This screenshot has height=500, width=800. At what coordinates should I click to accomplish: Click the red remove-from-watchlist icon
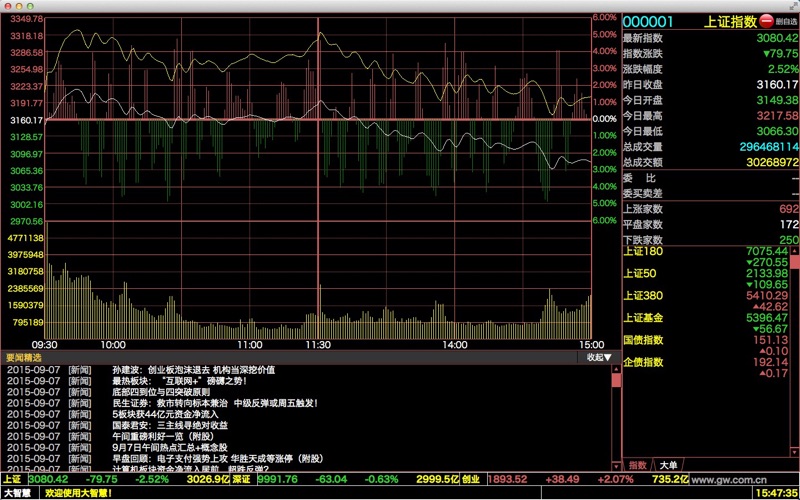click(x=766, y=20)
